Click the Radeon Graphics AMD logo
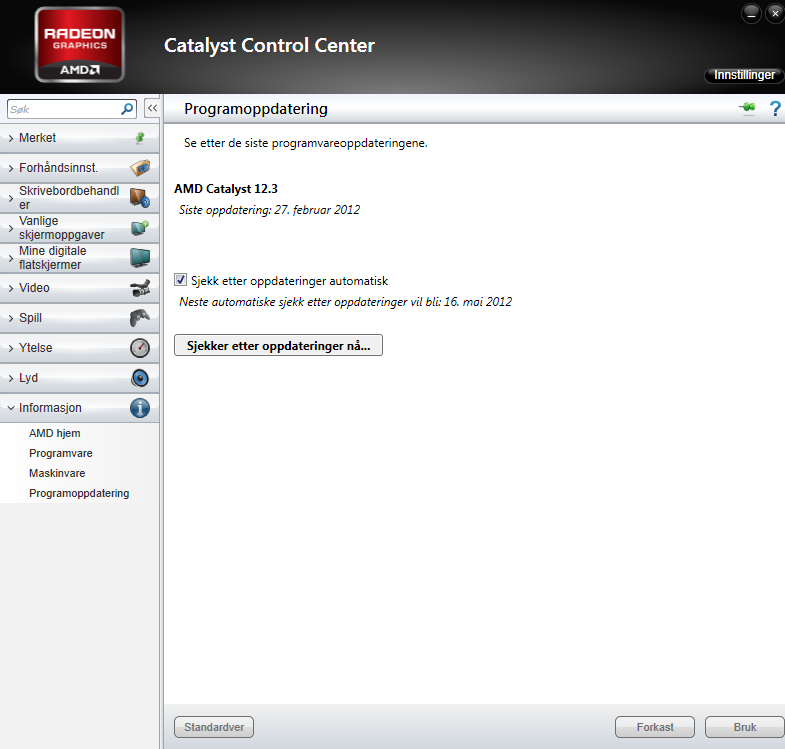 pyautogui.click(x=80, y=45)
